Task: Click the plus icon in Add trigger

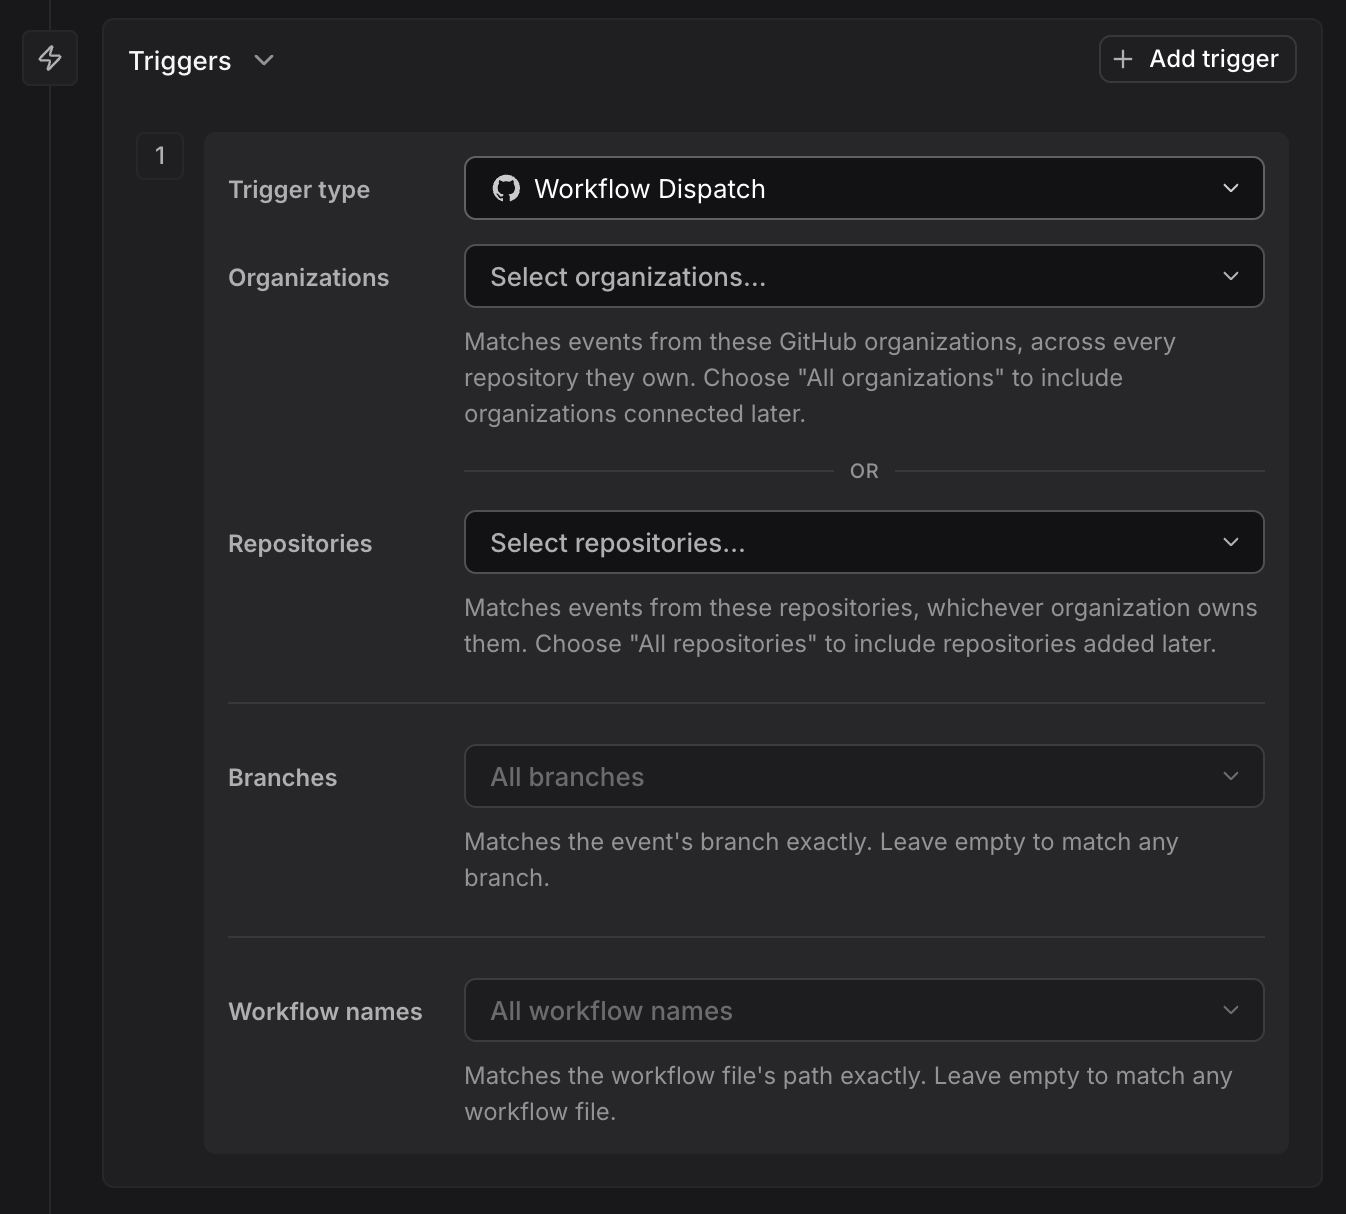Action: pos(1123,59)
